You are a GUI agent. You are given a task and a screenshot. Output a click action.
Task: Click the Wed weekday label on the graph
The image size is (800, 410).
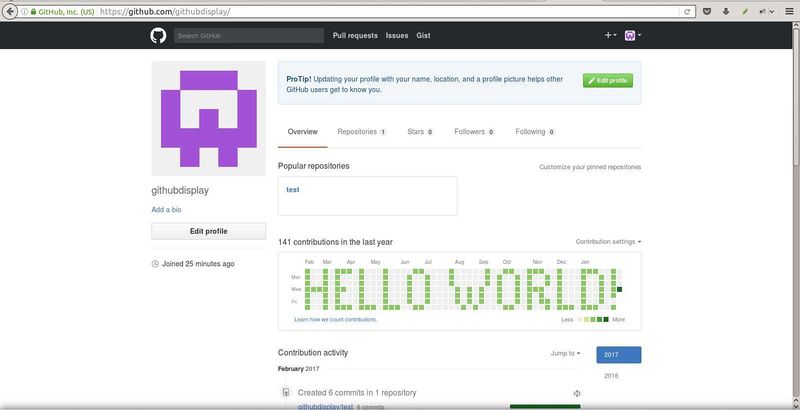[296, 289]
